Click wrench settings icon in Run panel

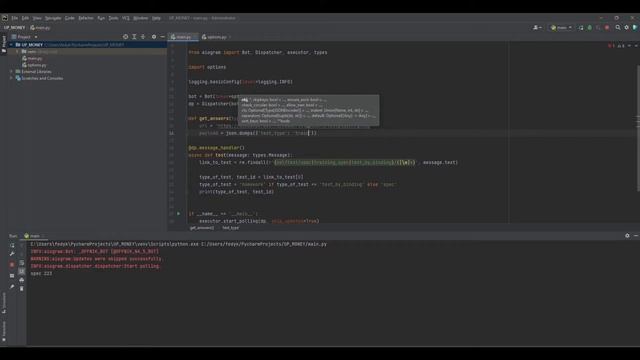click(12, 254)
